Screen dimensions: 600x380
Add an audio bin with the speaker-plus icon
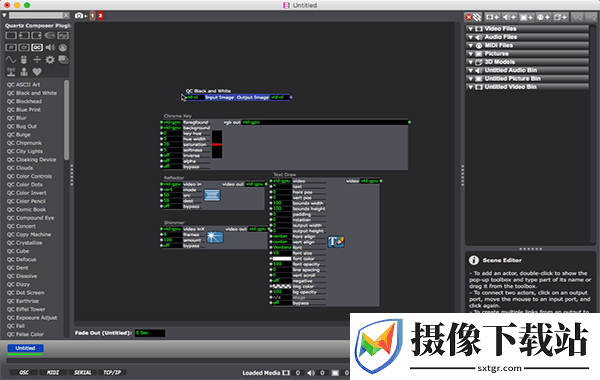(x=509, y=17)
